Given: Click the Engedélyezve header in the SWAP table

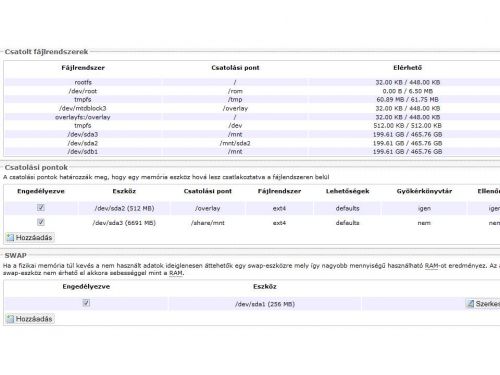Looking at the screenshot, I should 86,286.
